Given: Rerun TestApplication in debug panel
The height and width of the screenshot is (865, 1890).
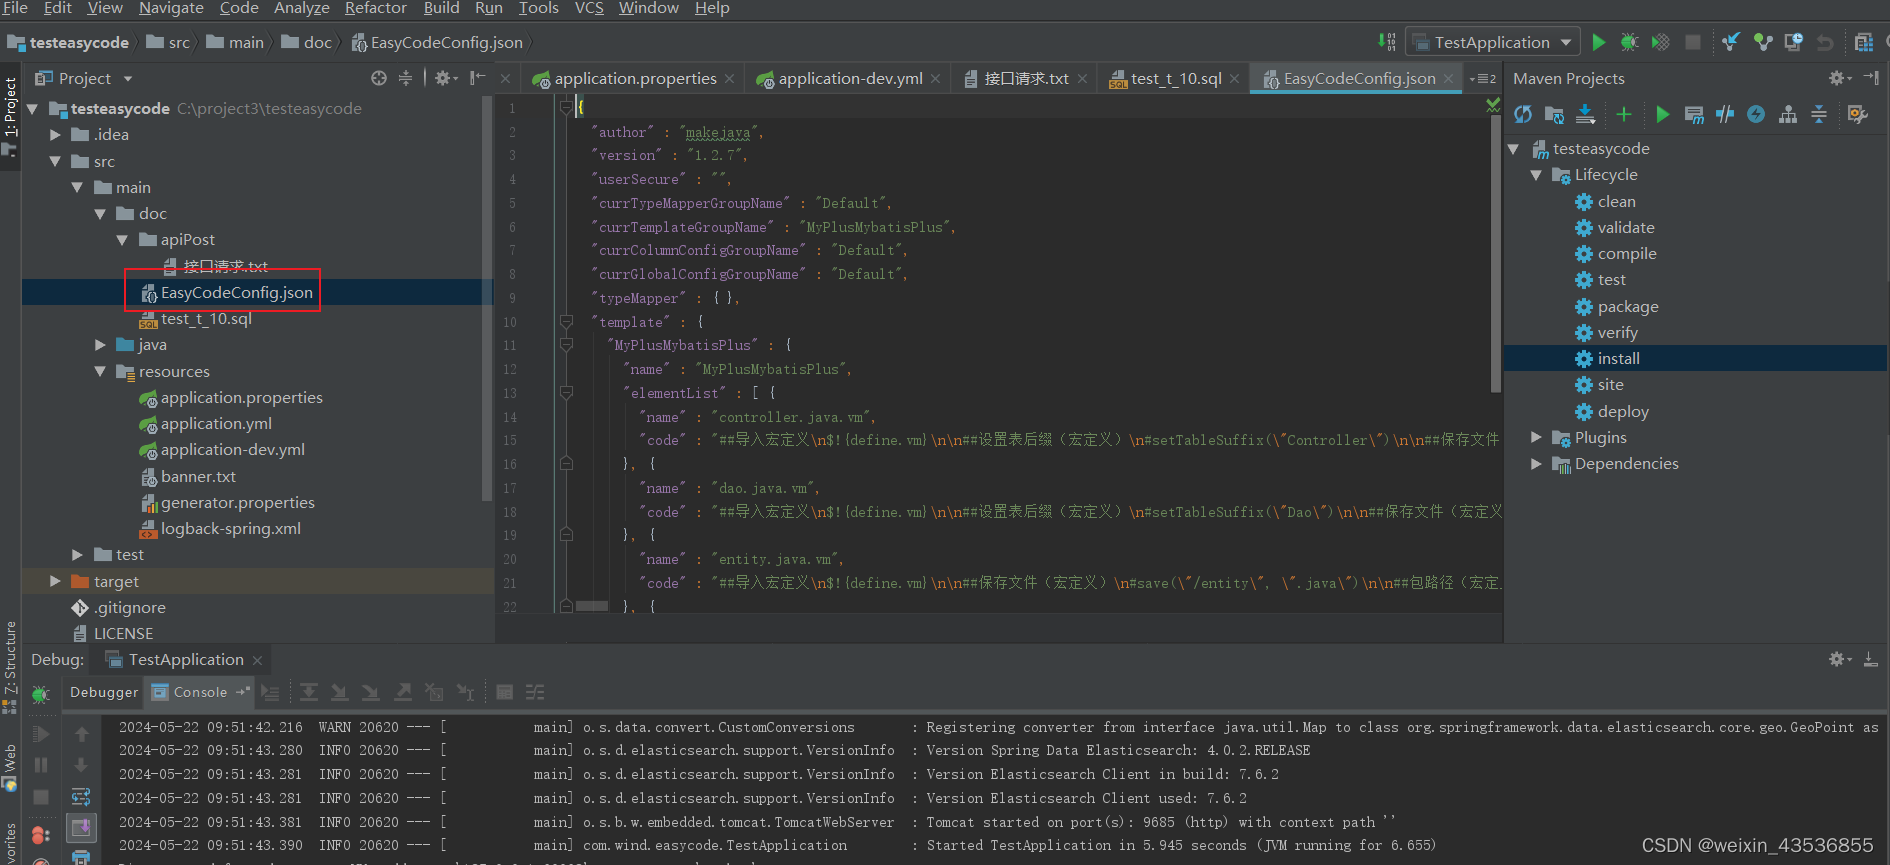Looking at the screenshot, I should pyautogui.click(x=40, y=694).
